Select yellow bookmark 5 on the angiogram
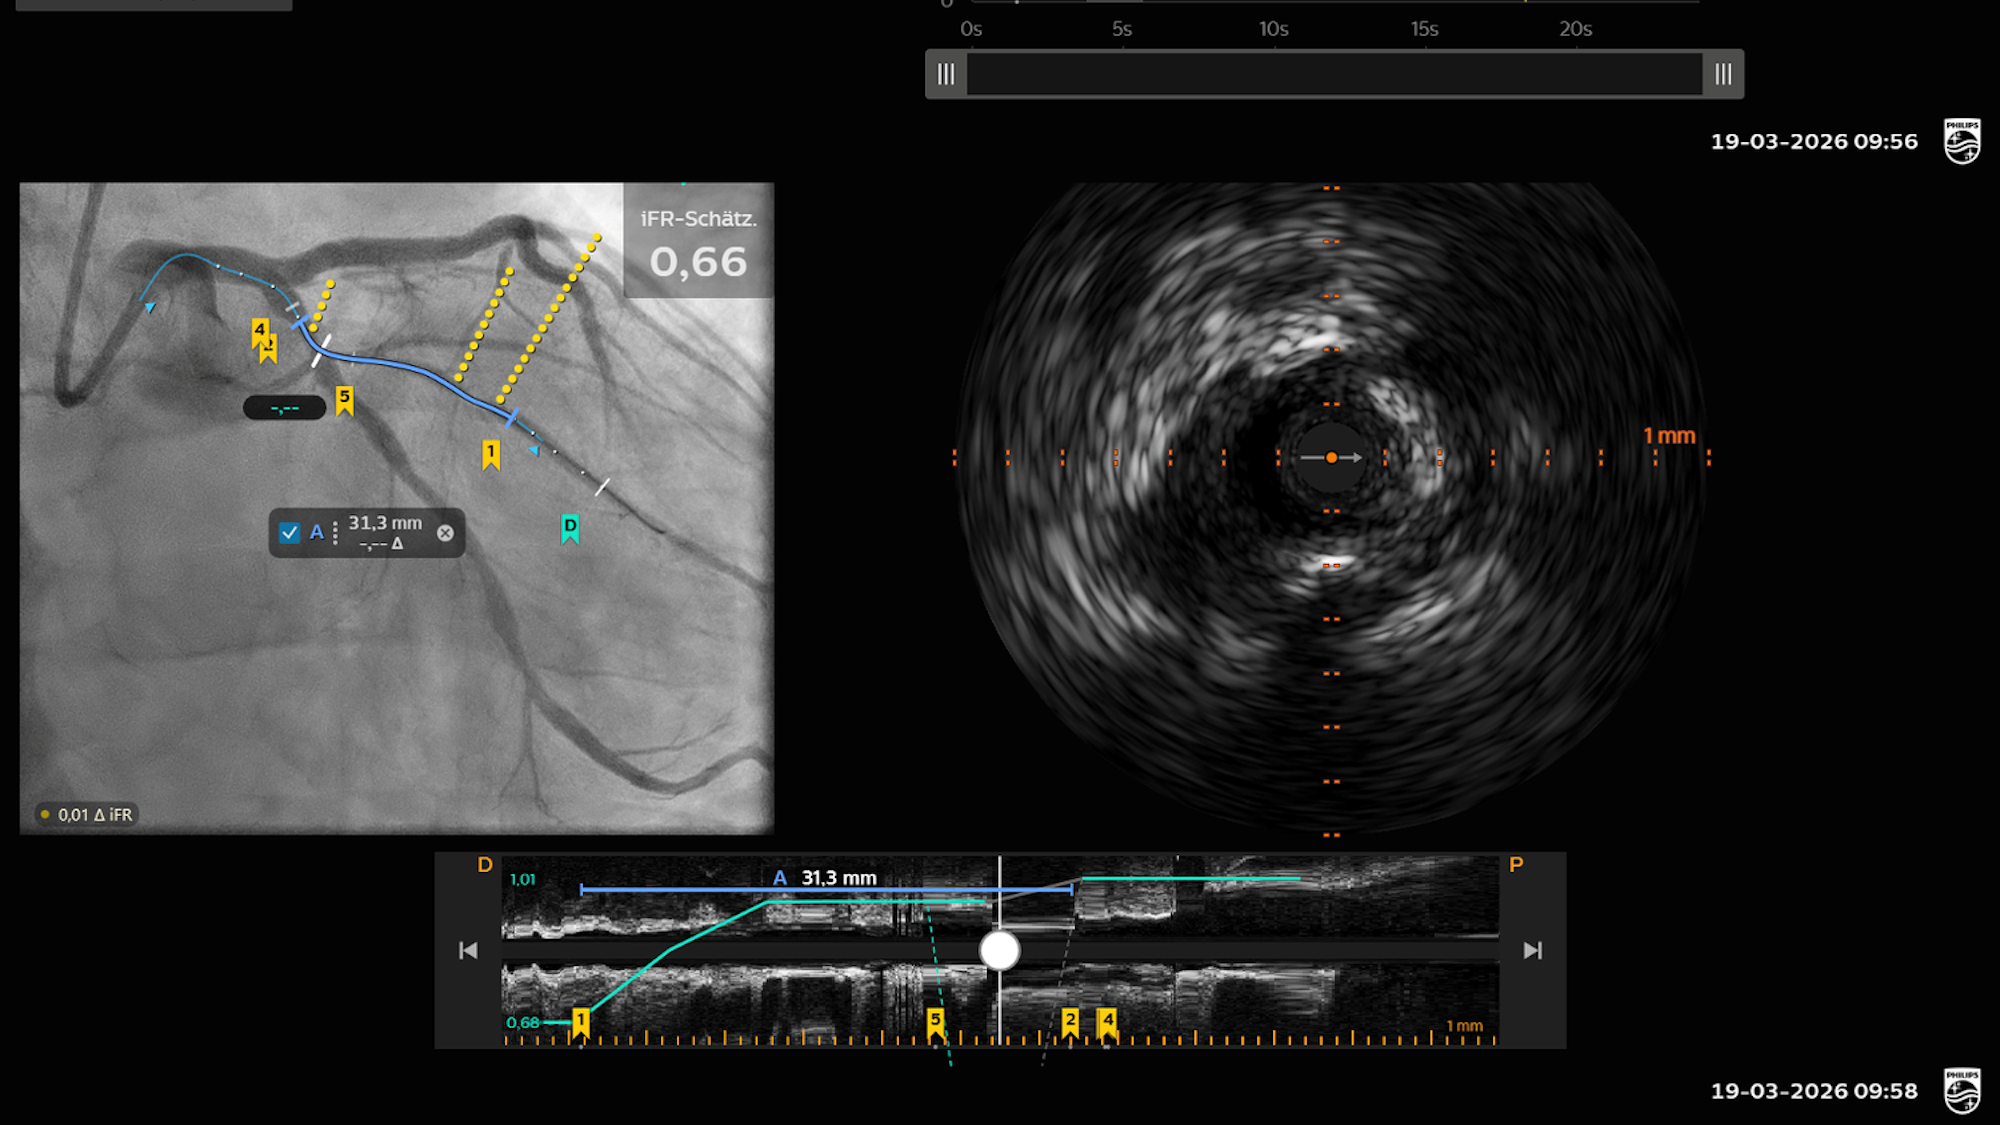The width and height of the screenshot is (2000, 1125). (x=345, y=398)
